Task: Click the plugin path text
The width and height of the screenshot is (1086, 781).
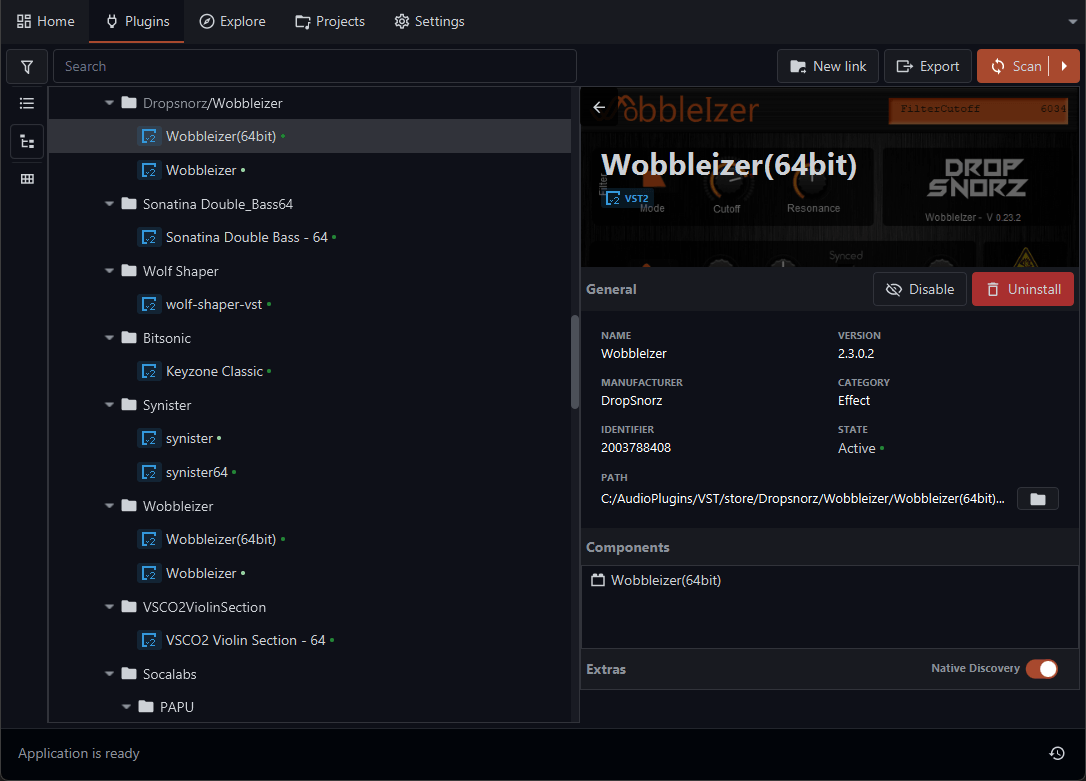Action: tap(803, 499)
